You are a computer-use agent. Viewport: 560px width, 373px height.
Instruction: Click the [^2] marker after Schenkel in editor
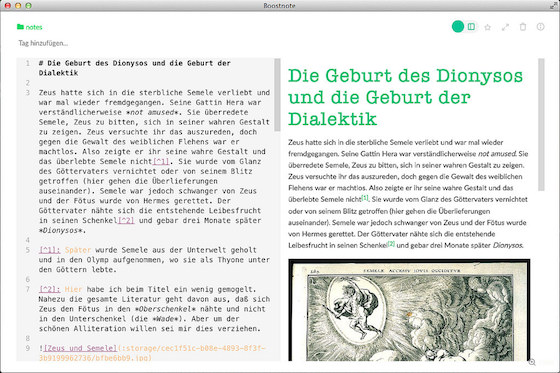[126, 220]
